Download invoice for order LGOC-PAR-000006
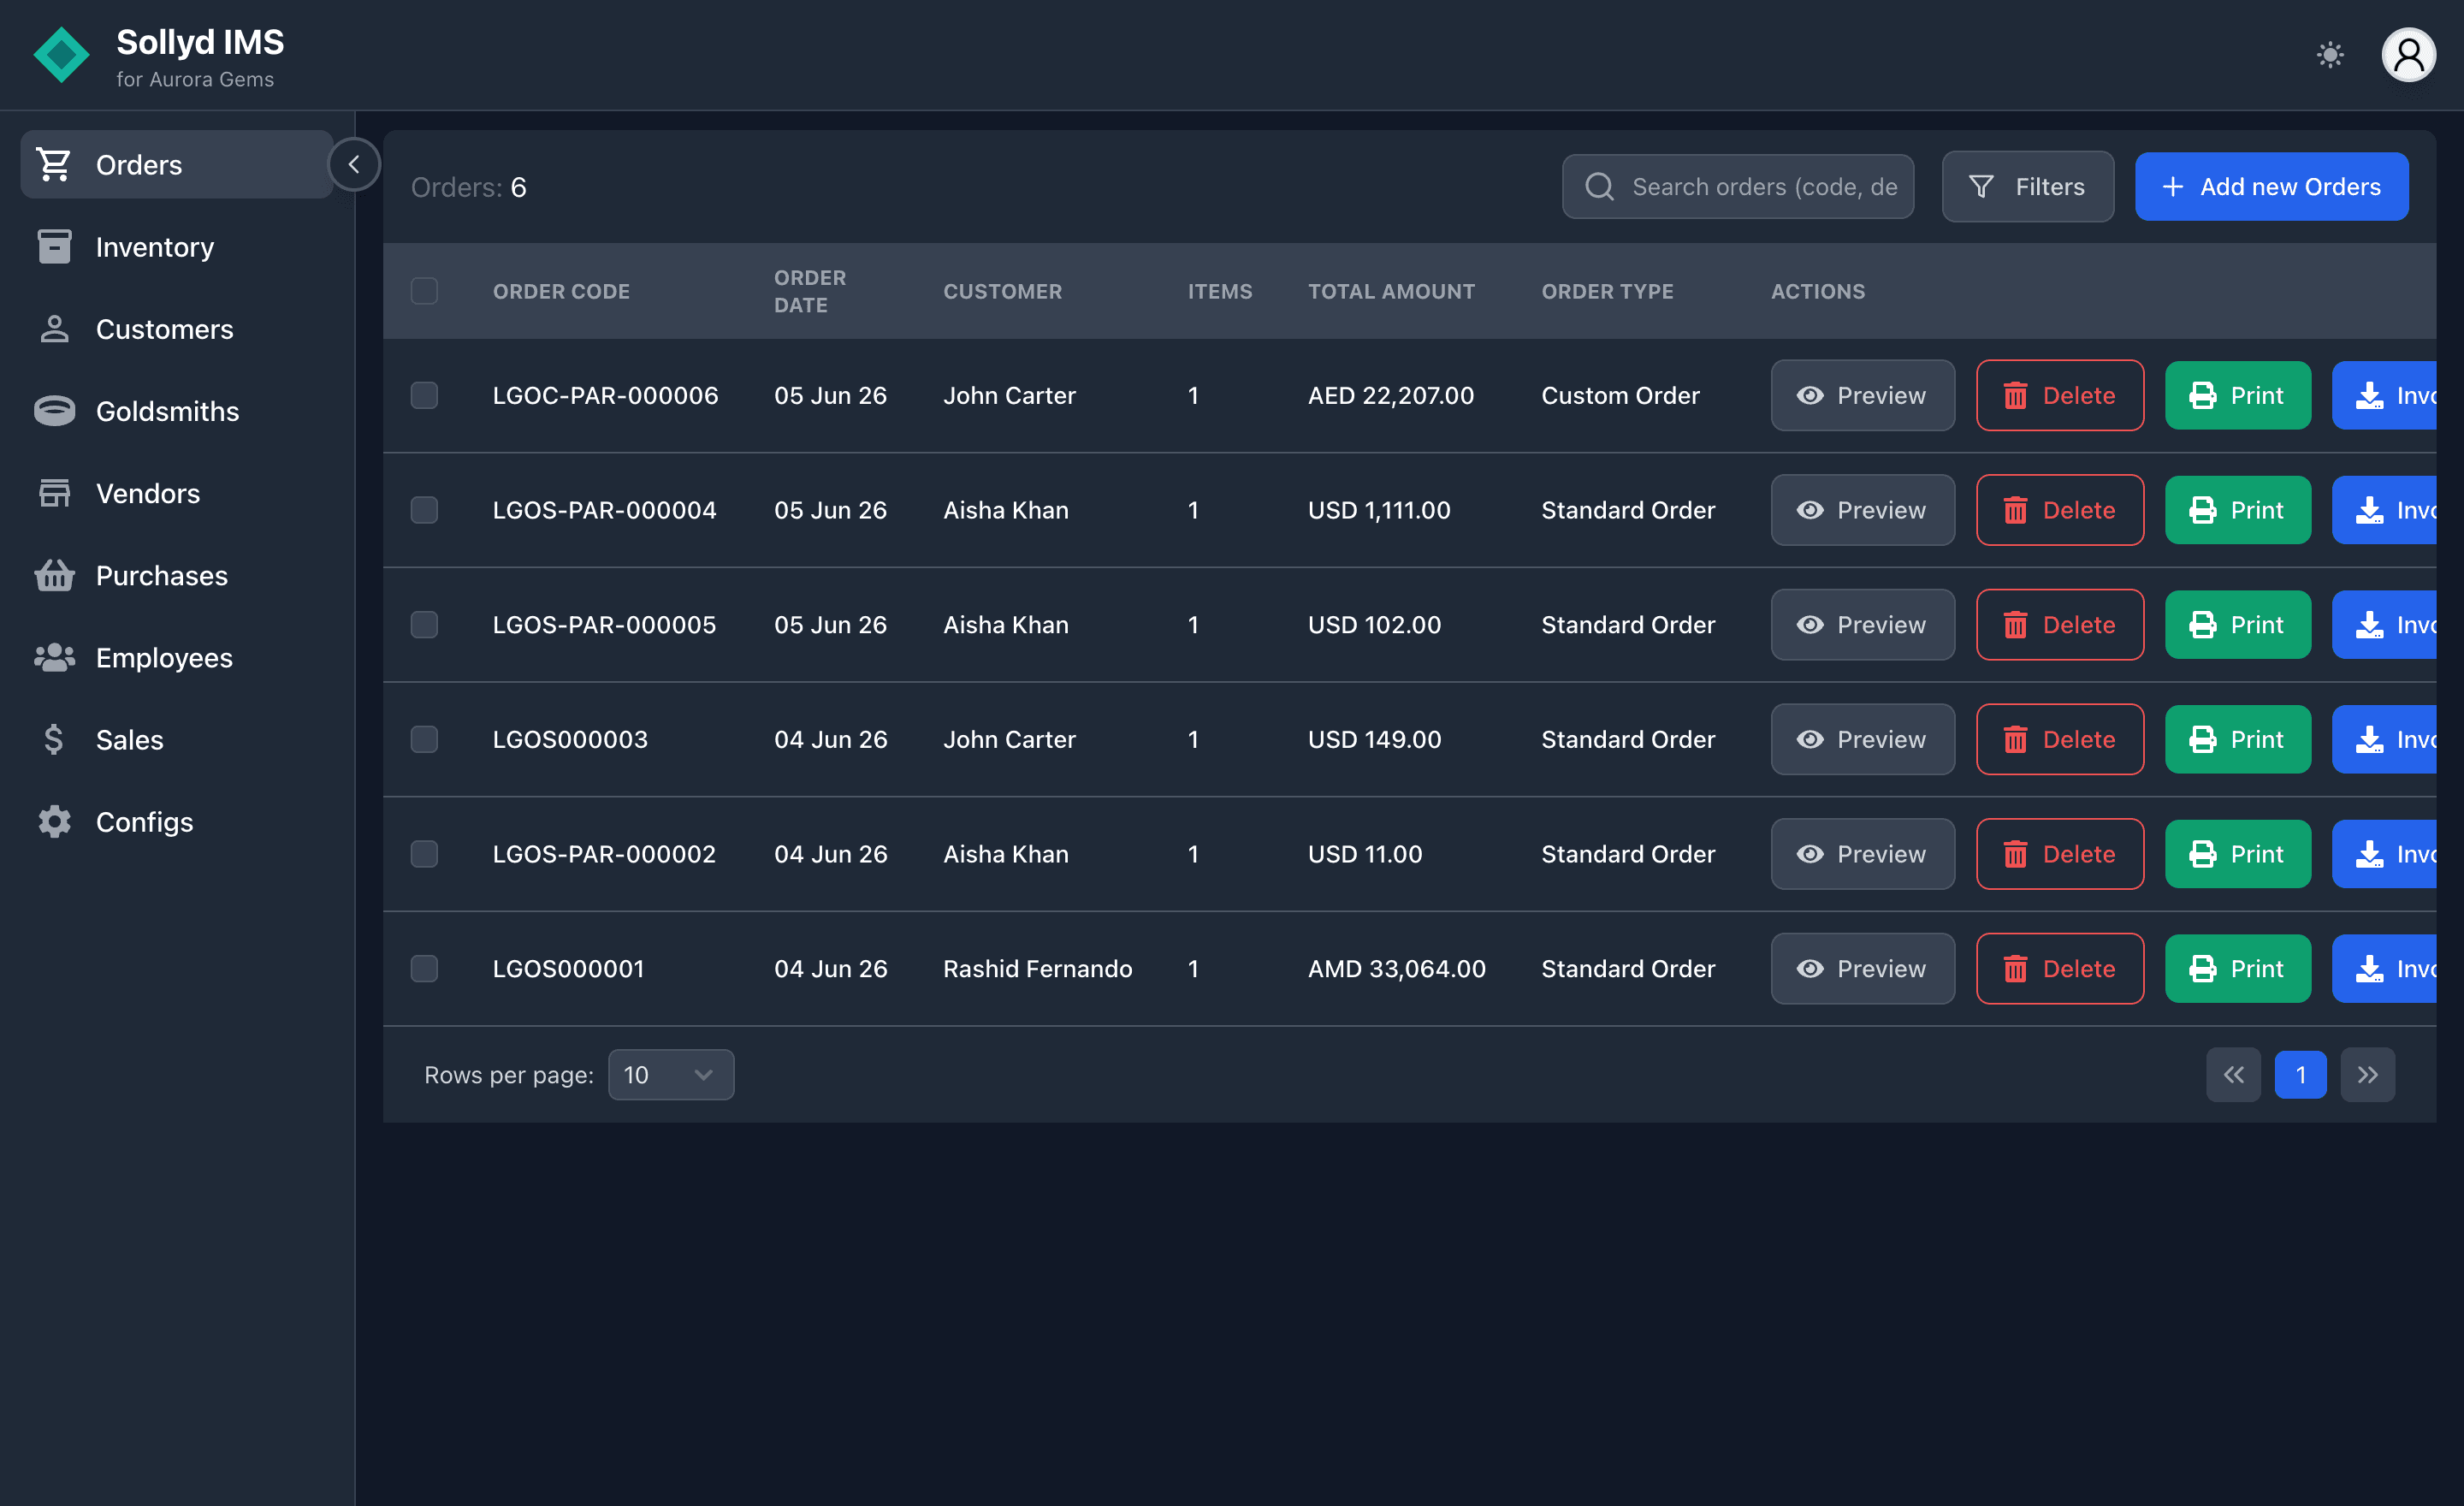 coord(2384,396)
